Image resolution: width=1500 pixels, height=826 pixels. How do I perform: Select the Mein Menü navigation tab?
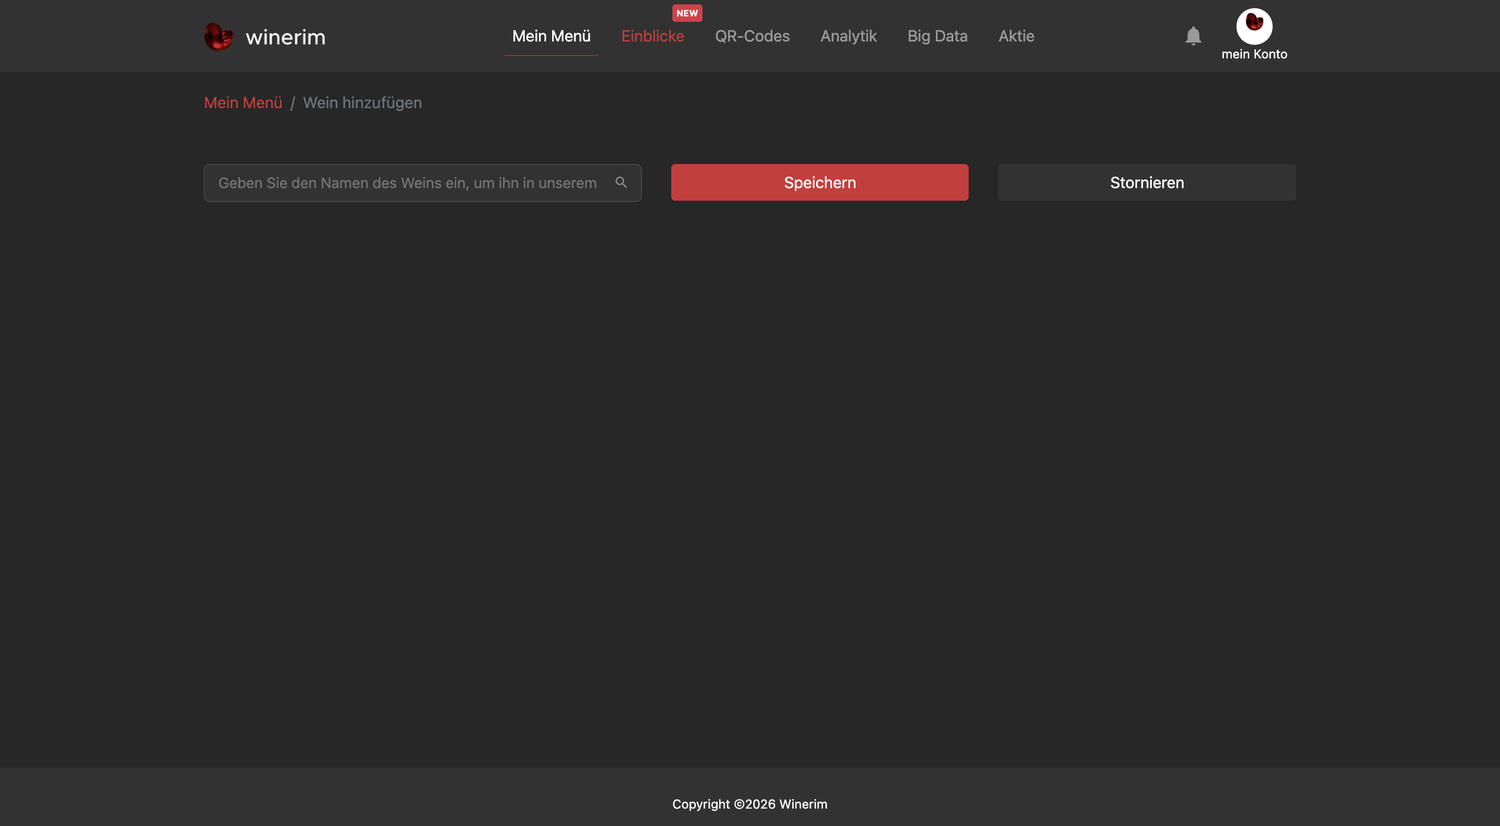551,36
